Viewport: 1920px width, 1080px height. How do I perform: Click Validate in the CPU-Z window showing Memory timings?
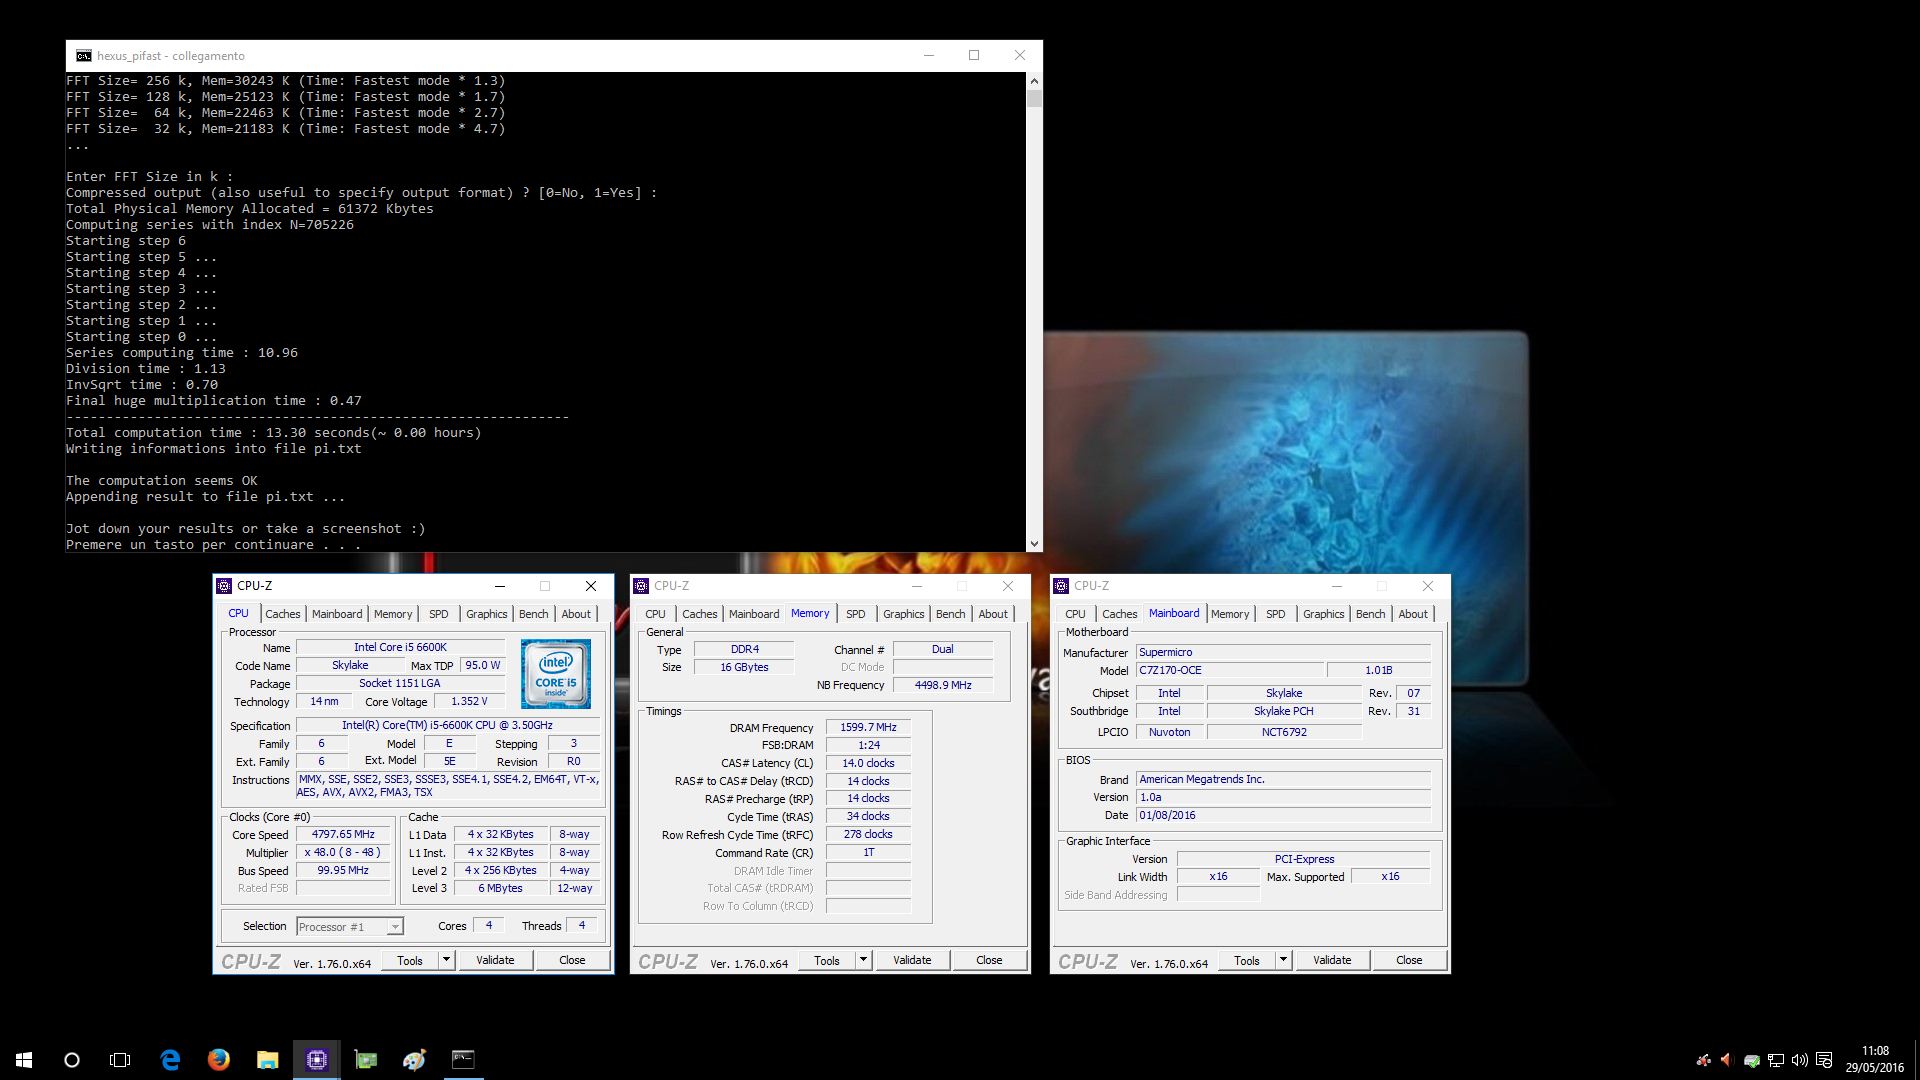point(912,960)
